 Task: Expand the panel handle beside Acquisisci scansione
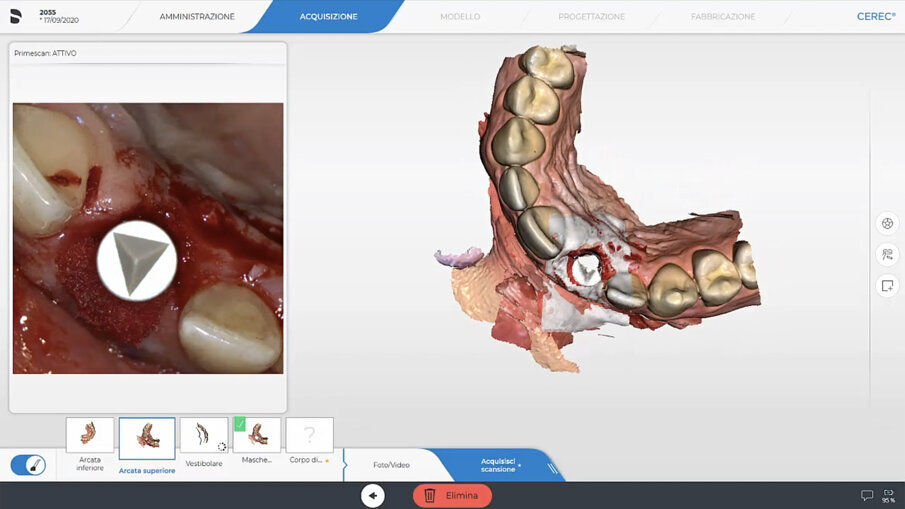pyautogui.click(x=552, y=466)
